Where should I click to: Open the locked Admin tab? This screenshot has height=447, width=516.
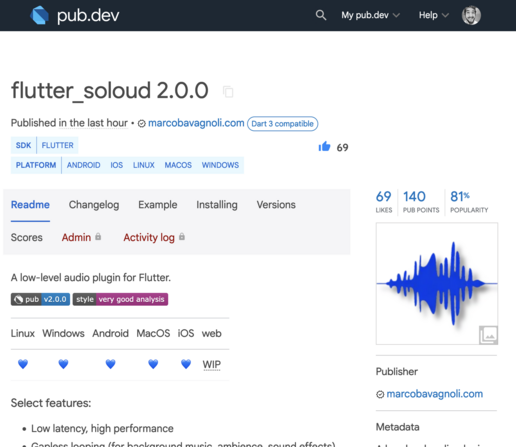coord(81,237)
